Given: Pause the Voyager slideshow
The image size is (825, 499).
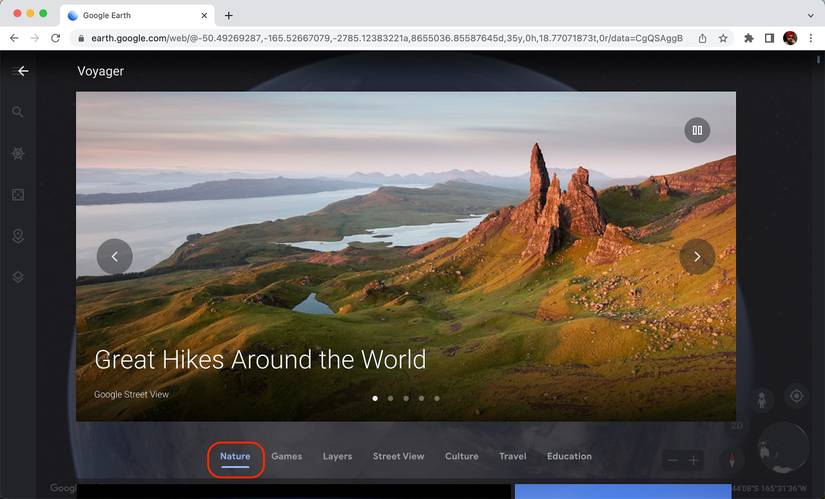Looking at the screenshot, I should (x=697, y=130).
